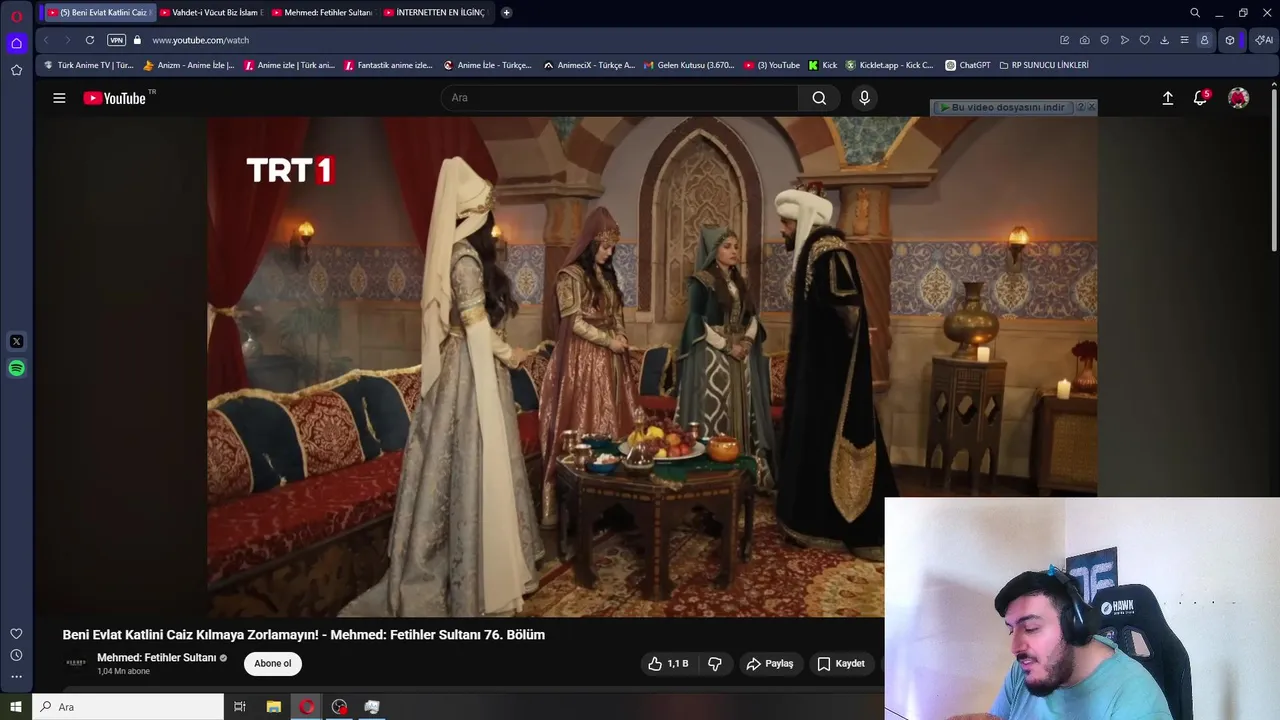Click the Windows taskbar search box
This screenshot has height=720, width=1280.
click(x=128, y=707)
